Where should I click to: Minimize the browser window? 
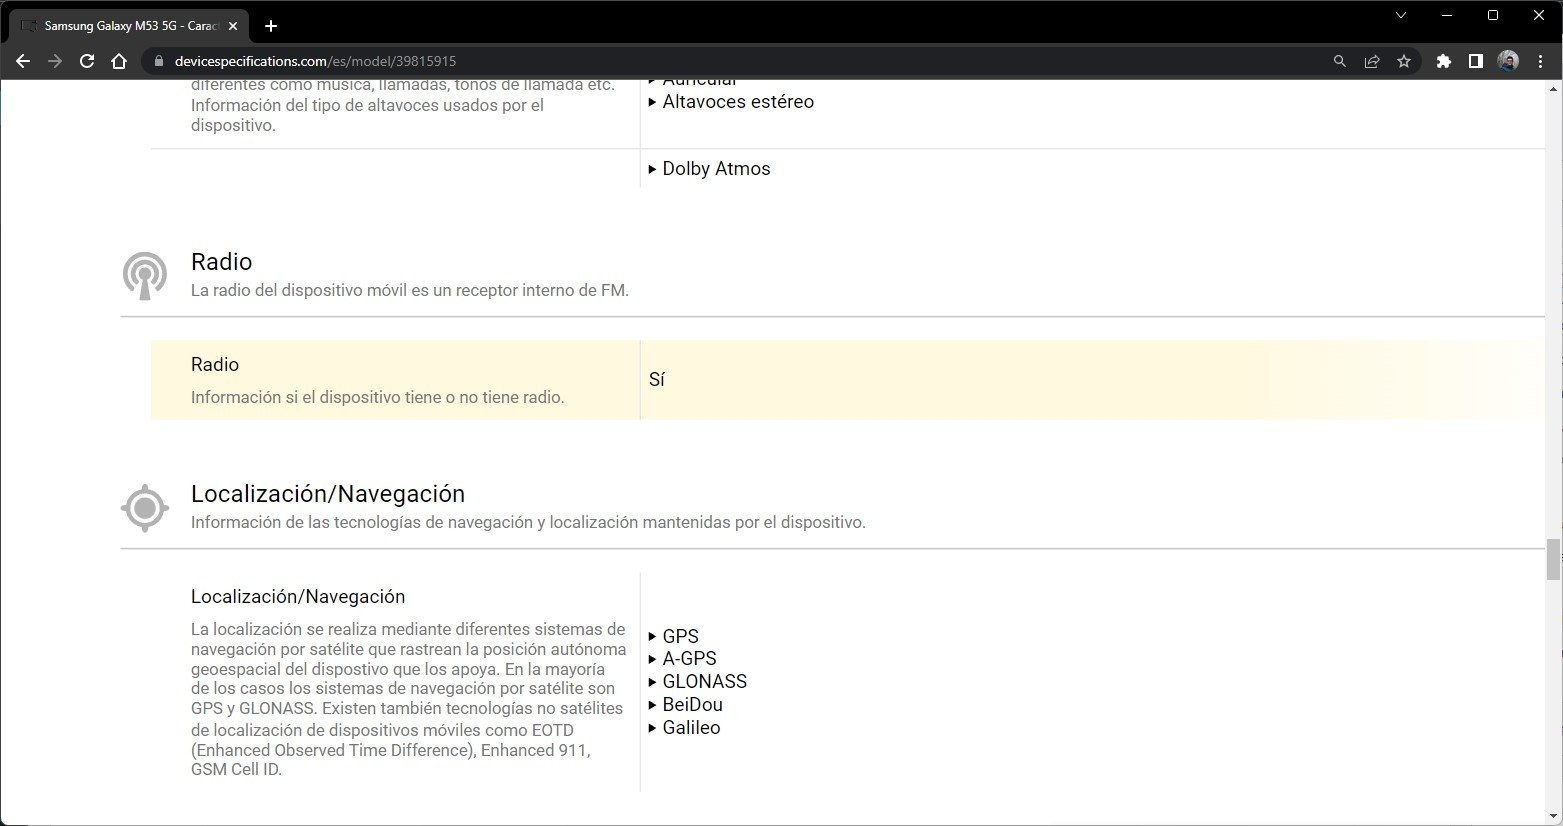click(1447, 15)
